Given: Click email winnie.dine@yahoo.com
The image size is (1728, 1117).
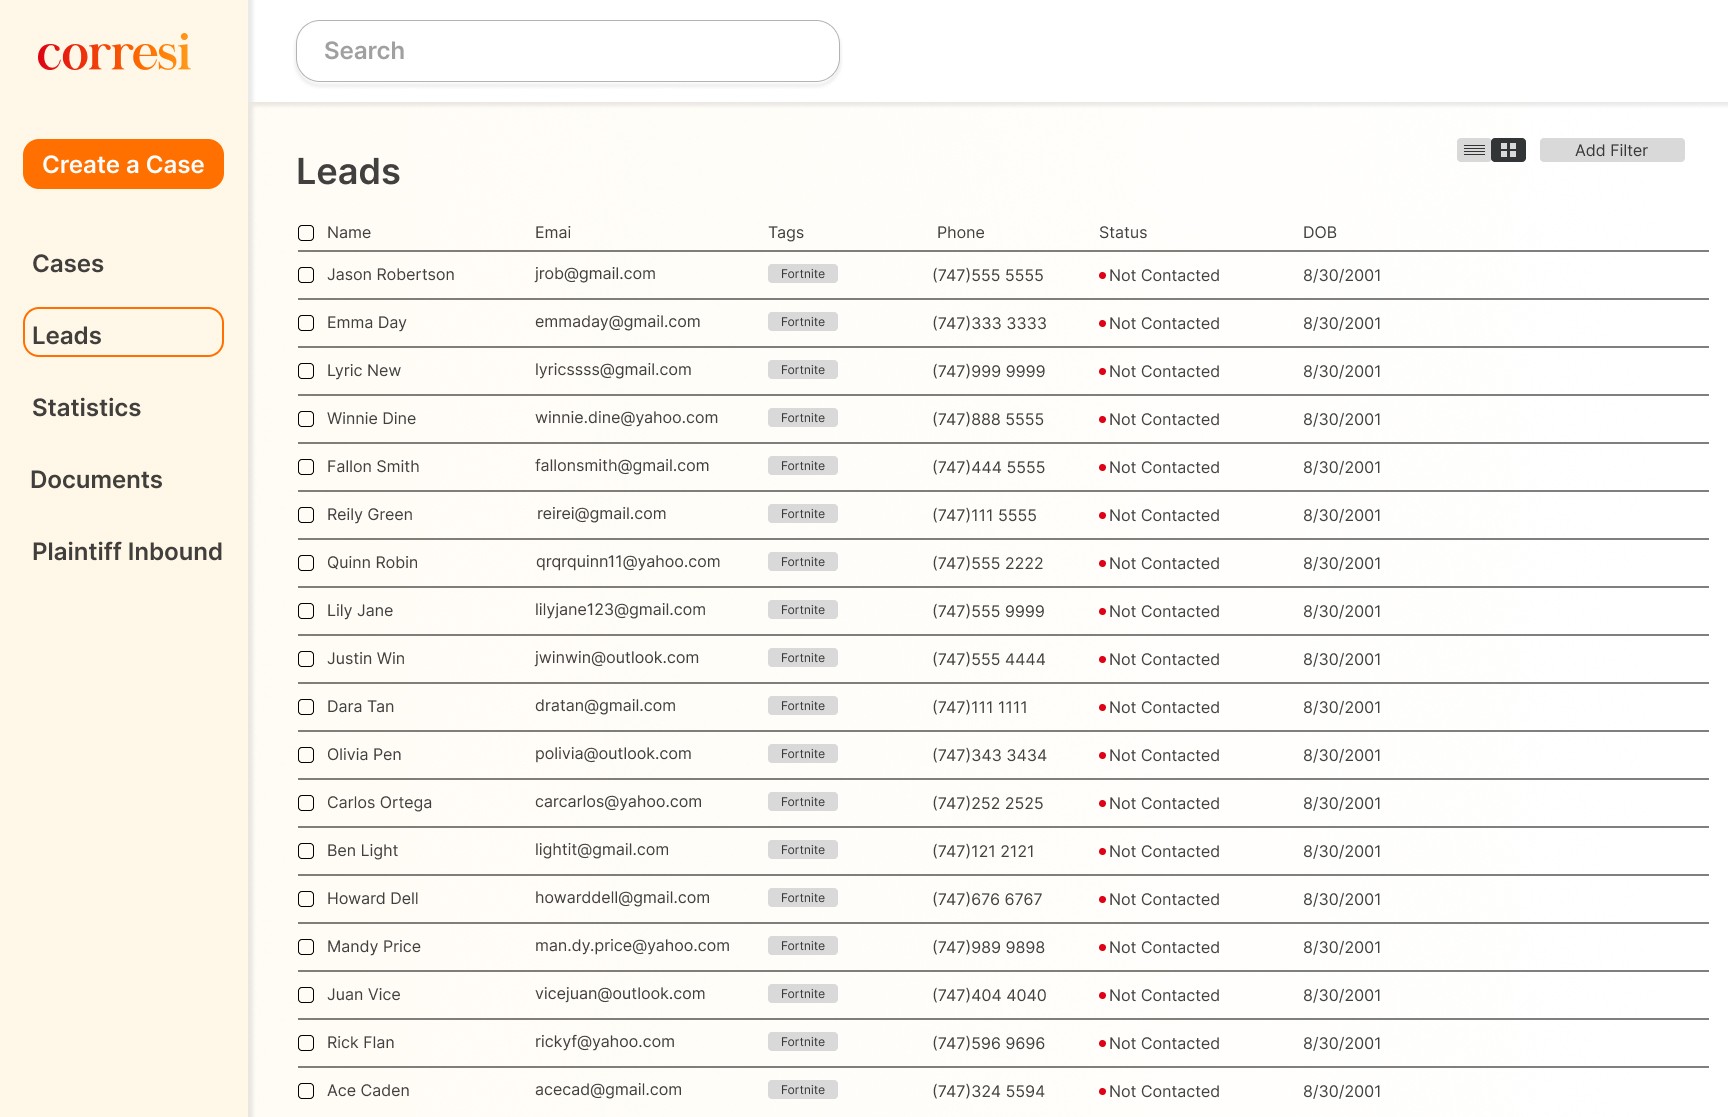Looking at the screenshot, I should tap(626, 418).
